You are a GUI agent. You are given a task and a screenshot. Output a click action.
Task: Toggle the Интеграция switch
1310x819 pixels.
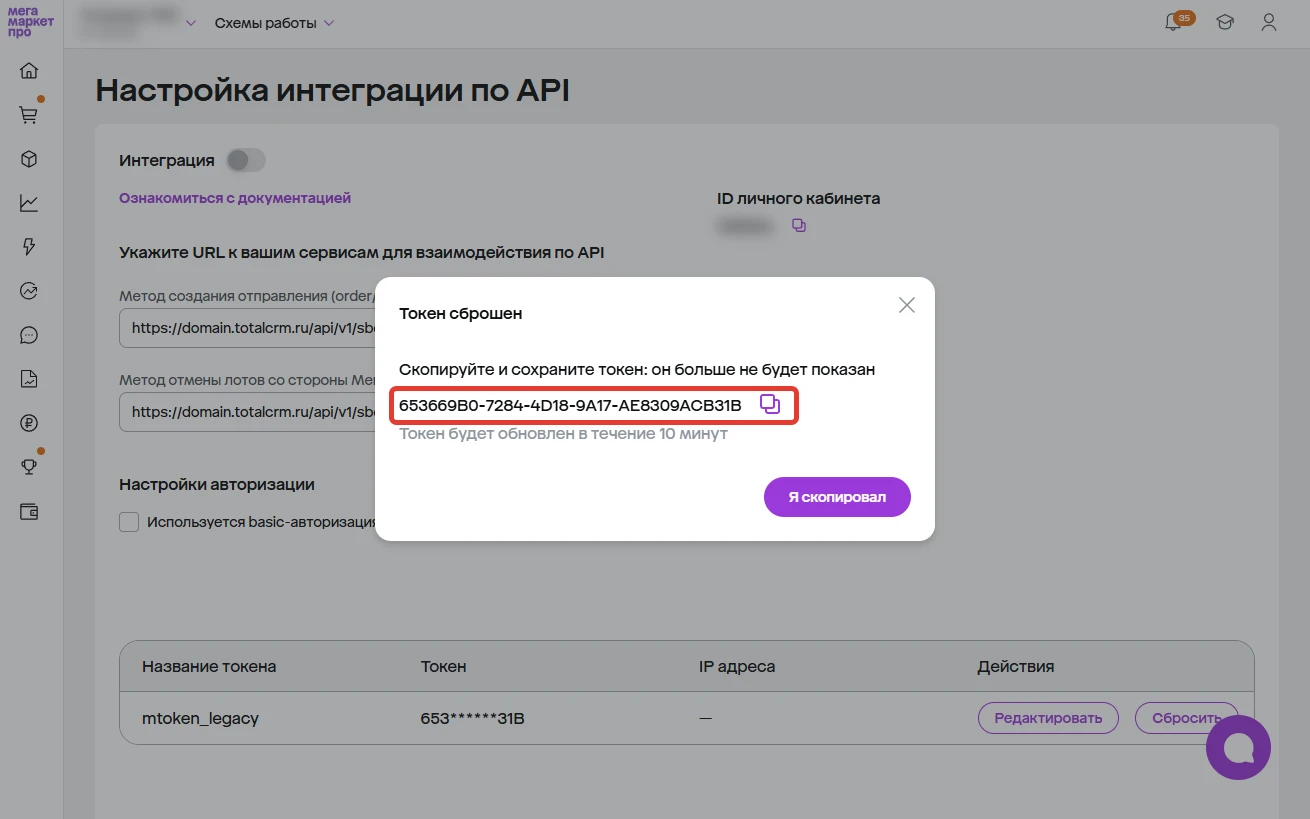point(245,160)
